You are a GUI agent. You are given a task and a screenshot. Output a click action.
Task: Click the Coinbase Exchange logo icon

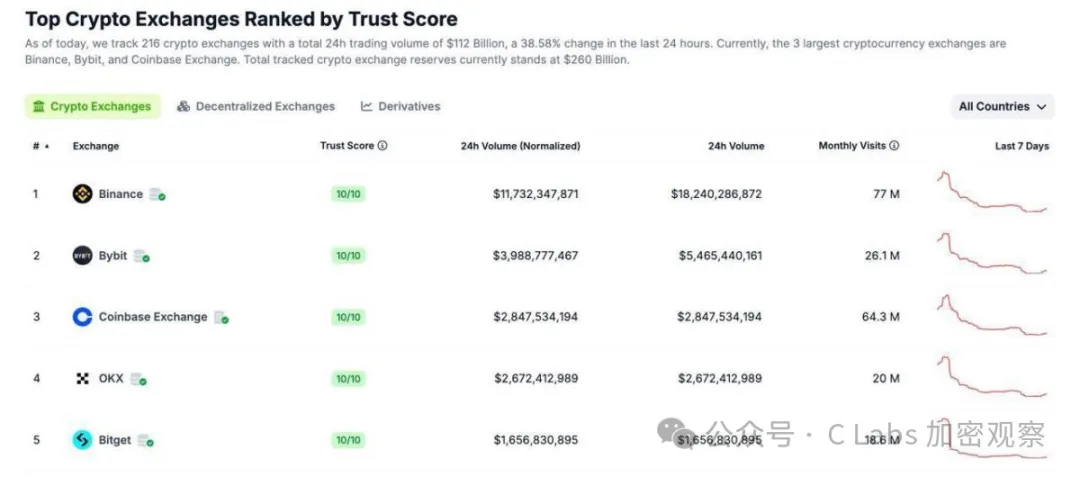pos(83,317)
